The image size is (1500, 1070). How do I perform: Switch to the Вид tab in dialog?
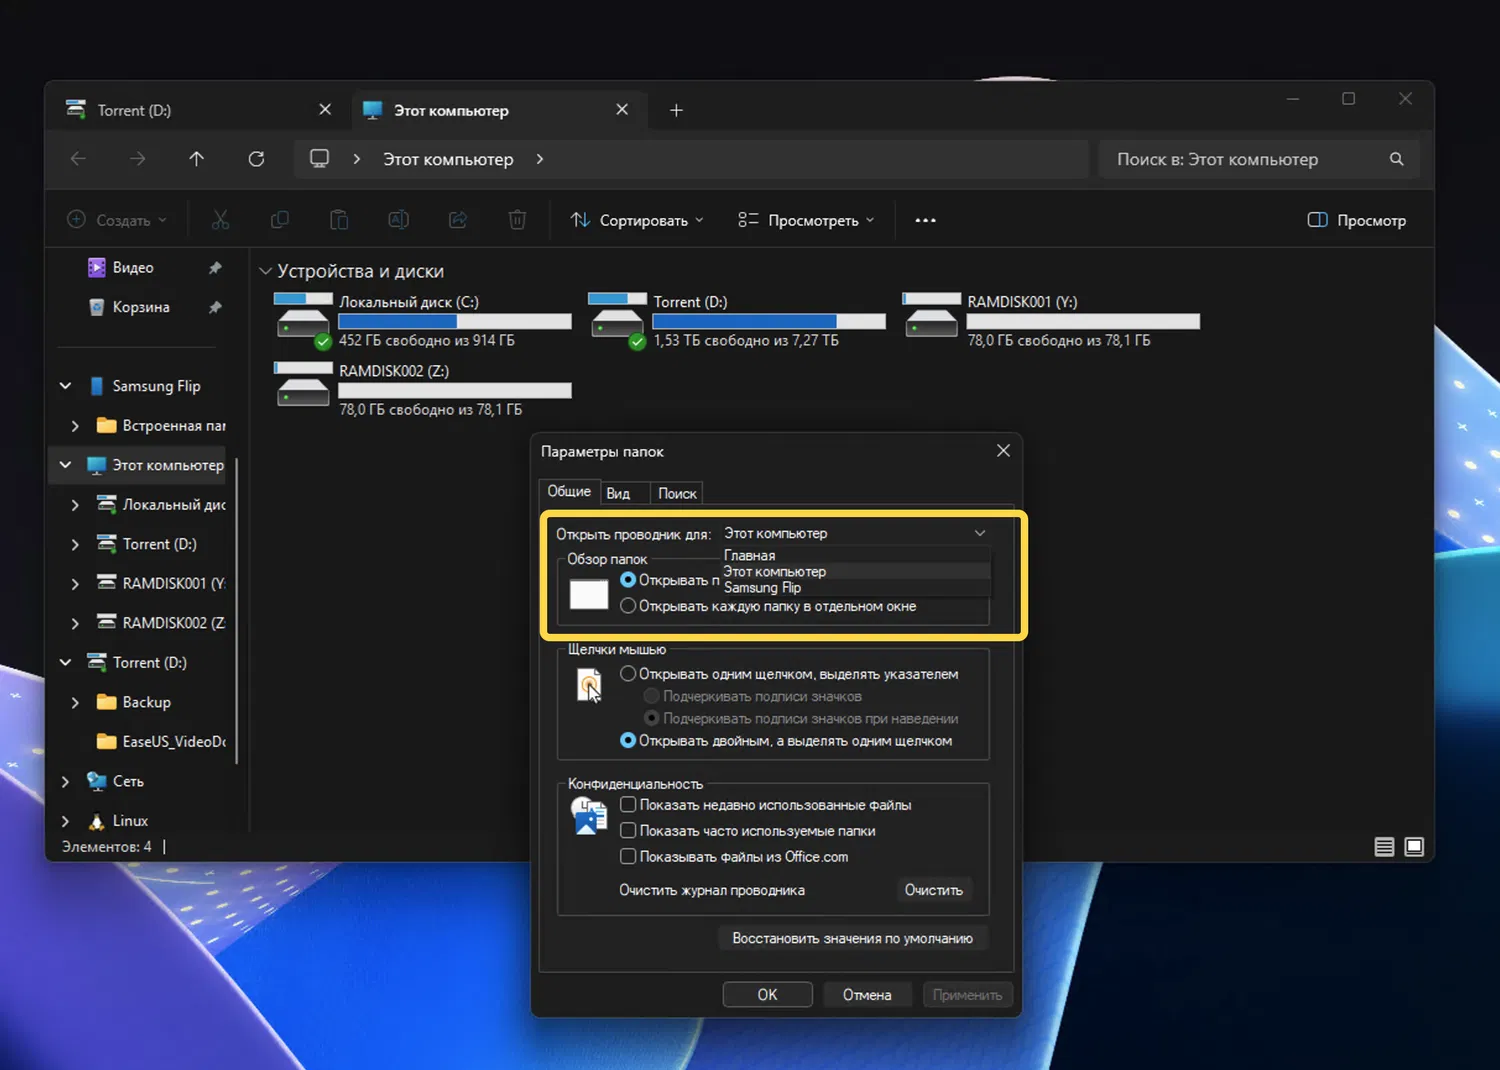(618, 493)
